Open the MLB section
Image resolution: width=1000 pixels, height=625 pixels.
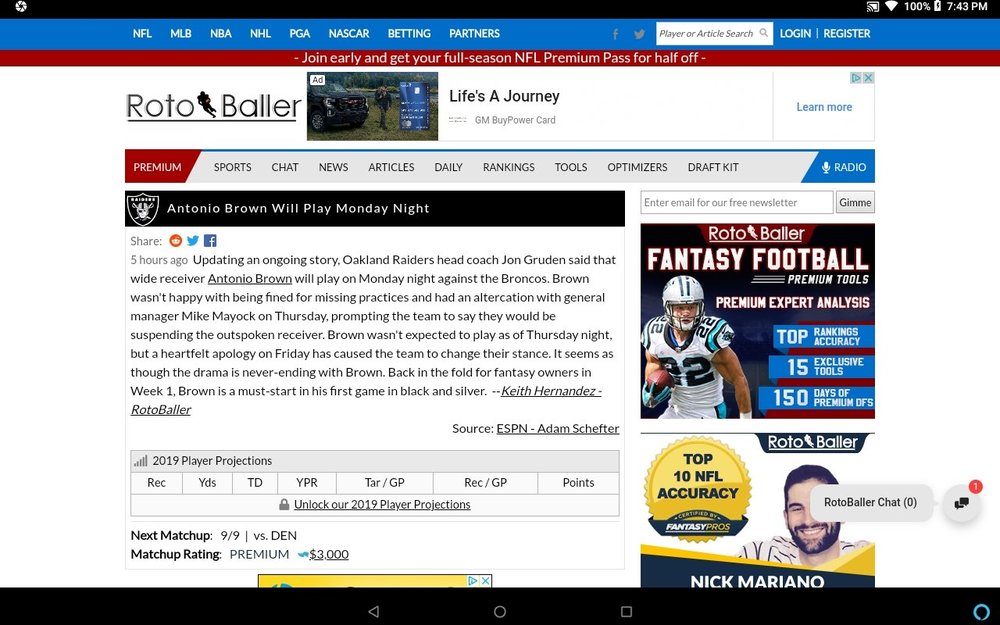point(180,34)
